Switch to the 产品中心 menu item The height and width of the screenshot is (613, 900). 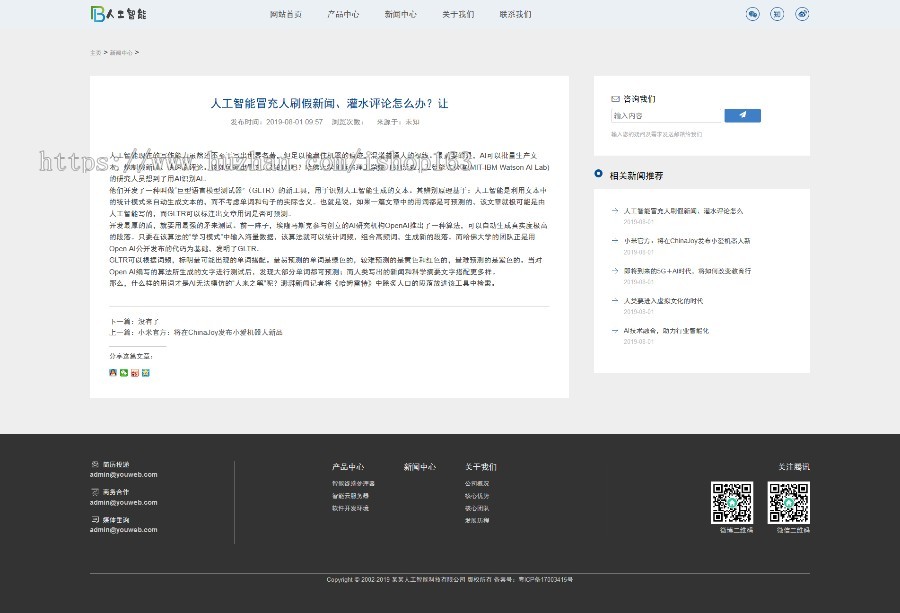343,14
